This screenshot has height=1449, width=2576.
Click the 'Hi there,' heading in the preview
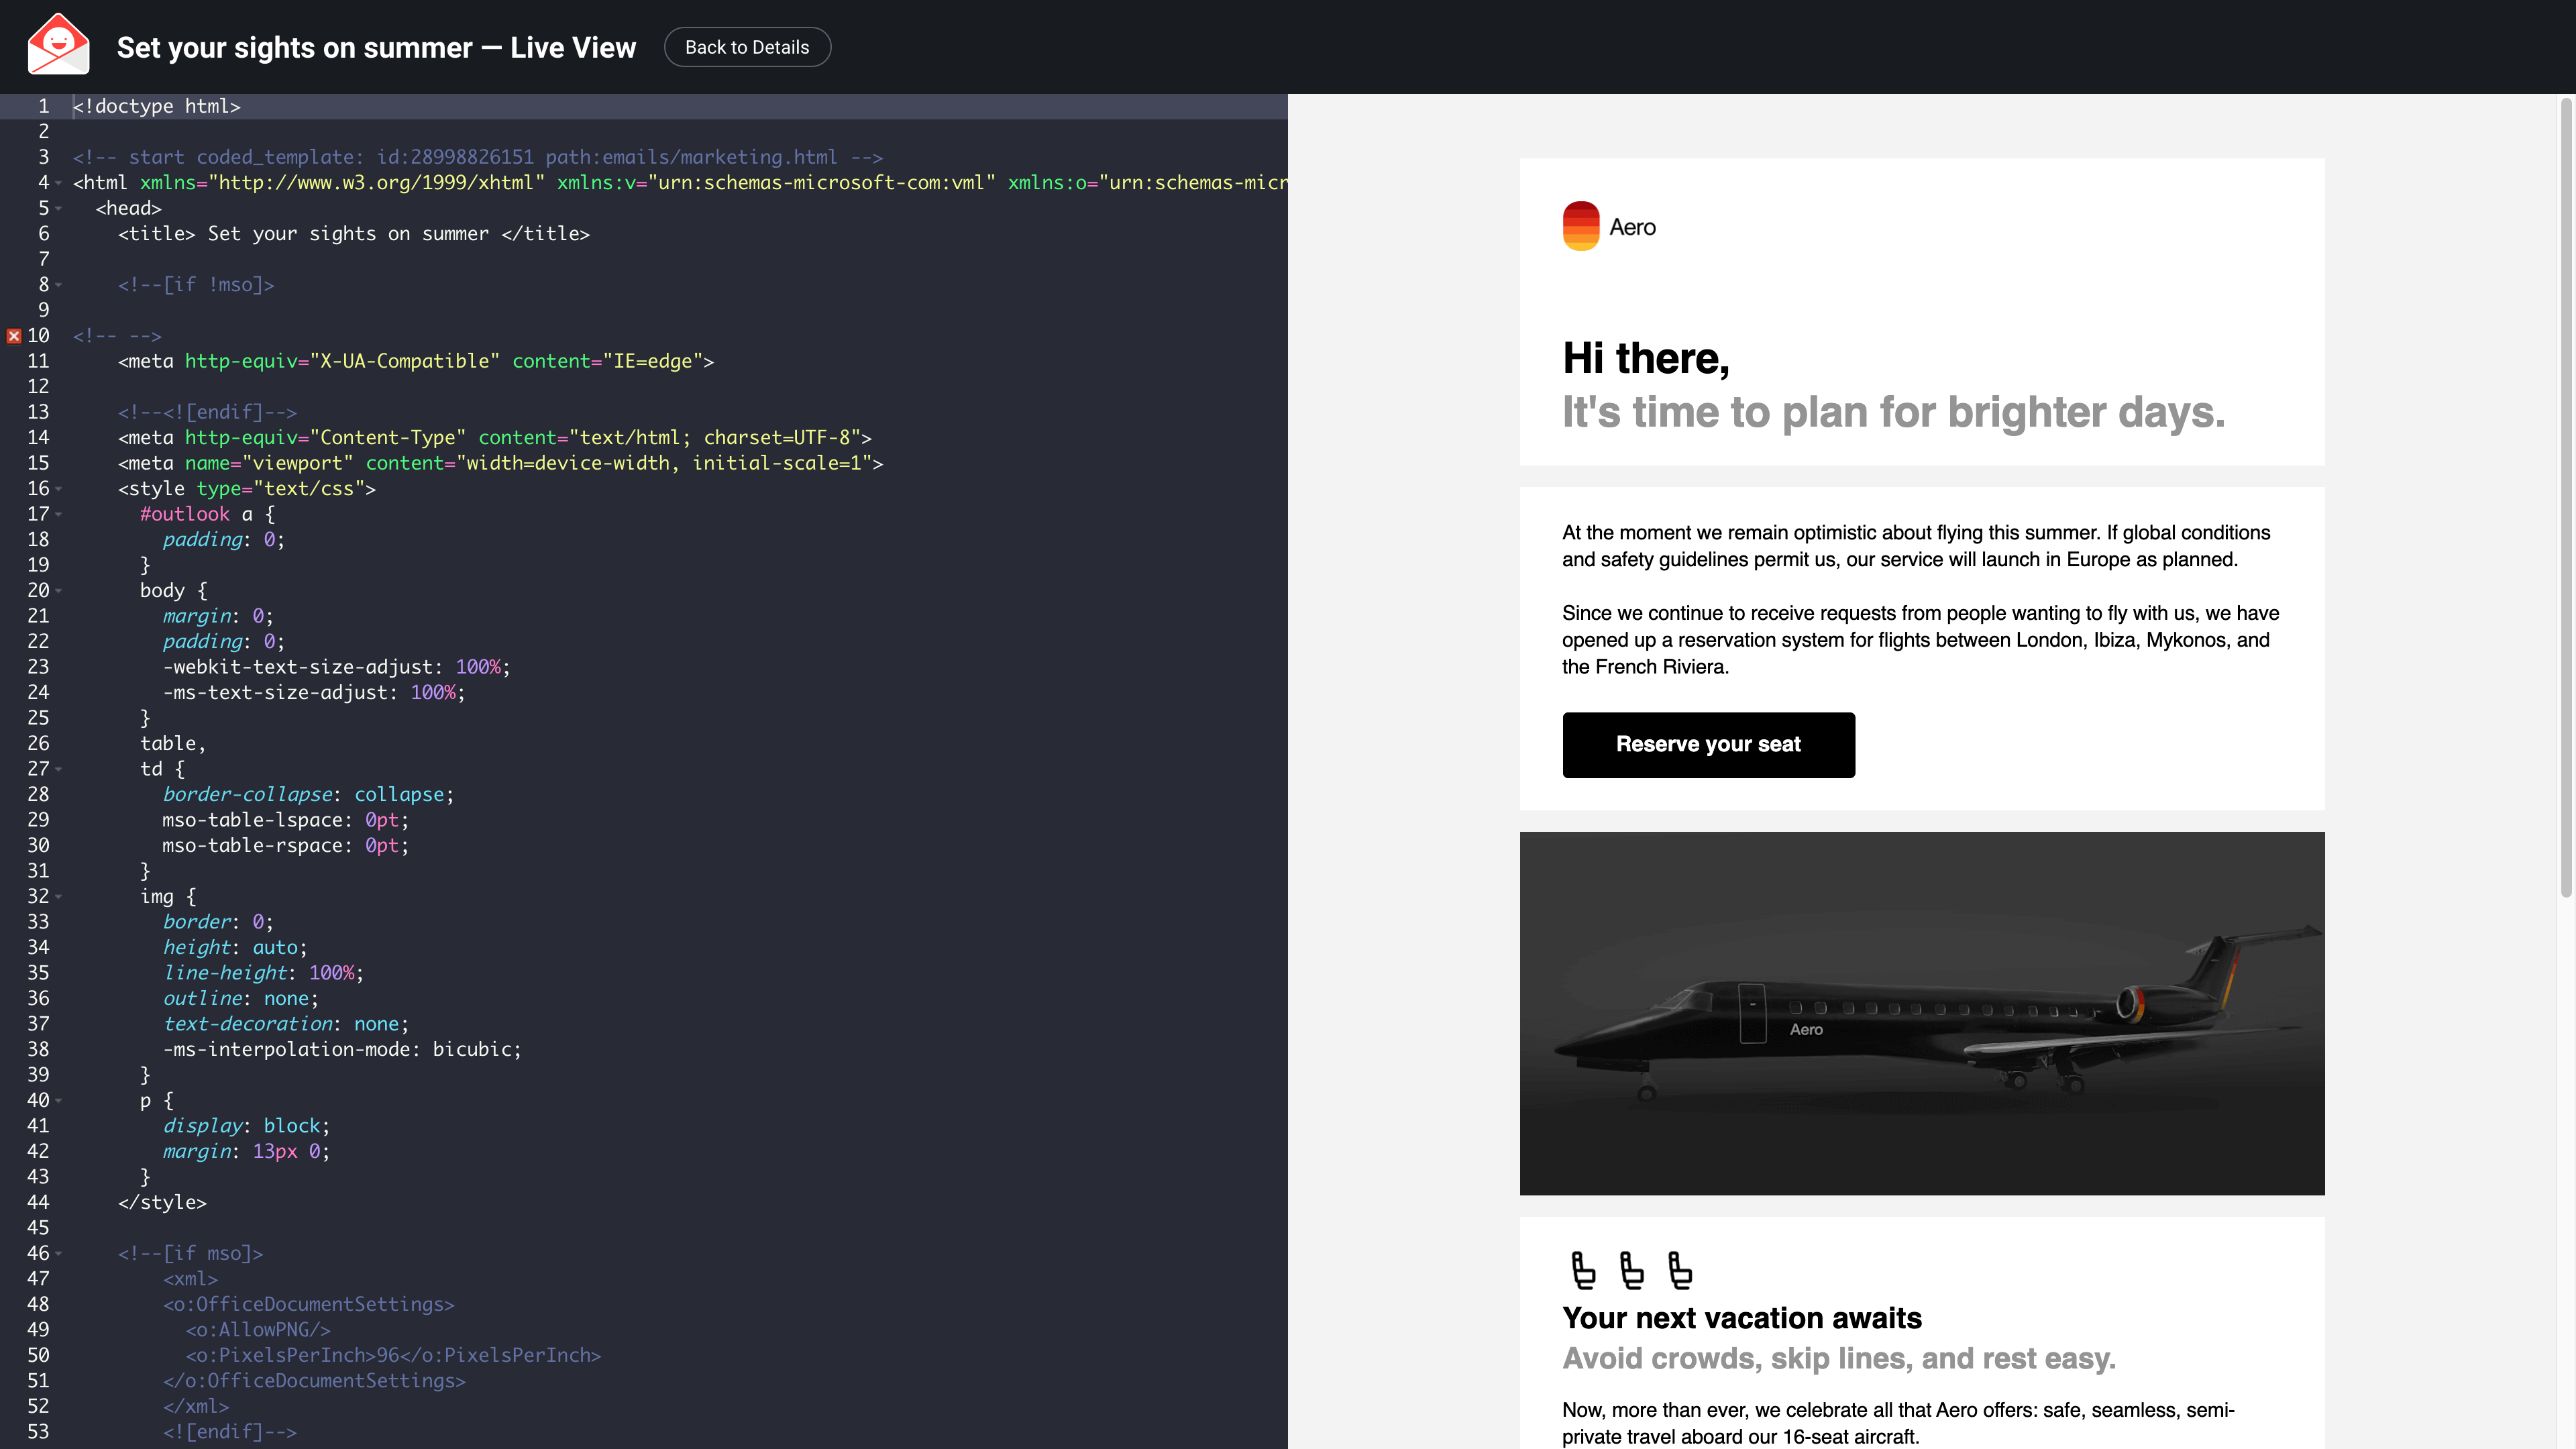[1646, 358]
